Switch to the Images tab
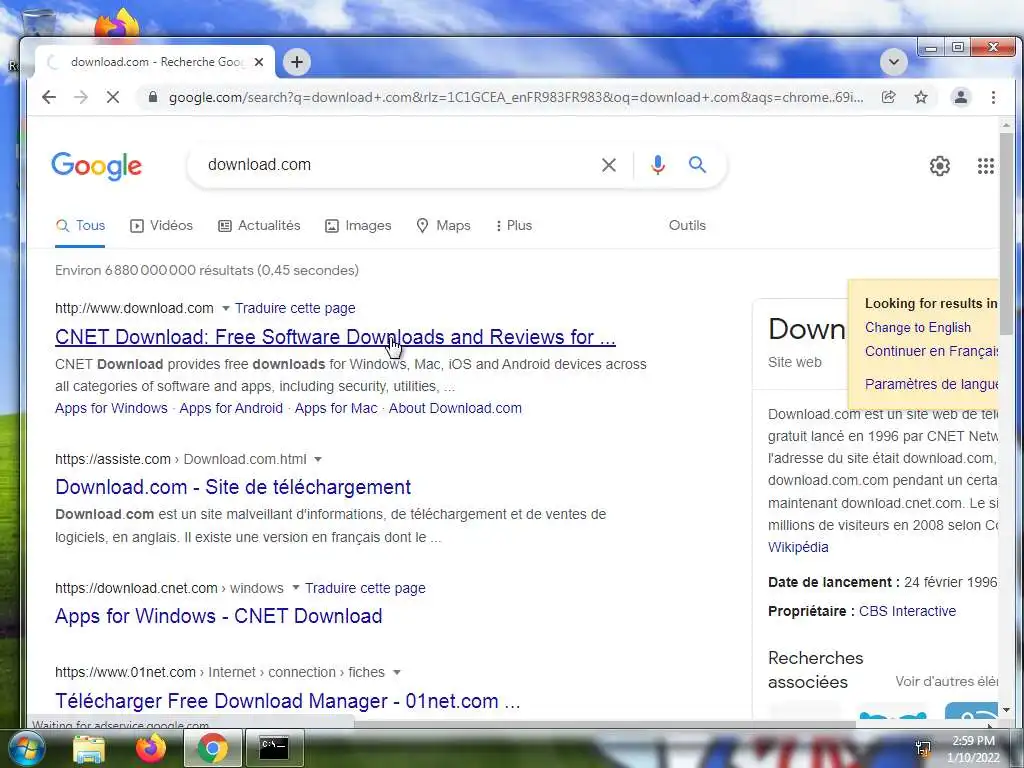Screen dimensions: 1024x768 click(358, 225)
